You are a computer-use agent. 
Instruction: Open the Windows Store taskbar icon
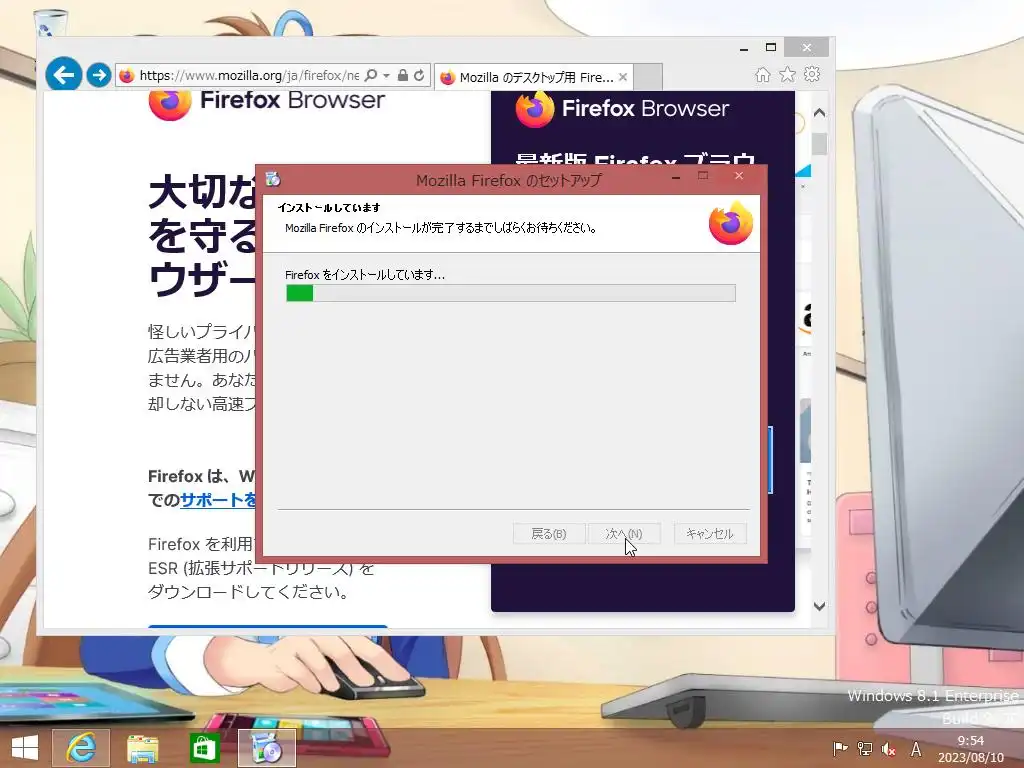204,748
